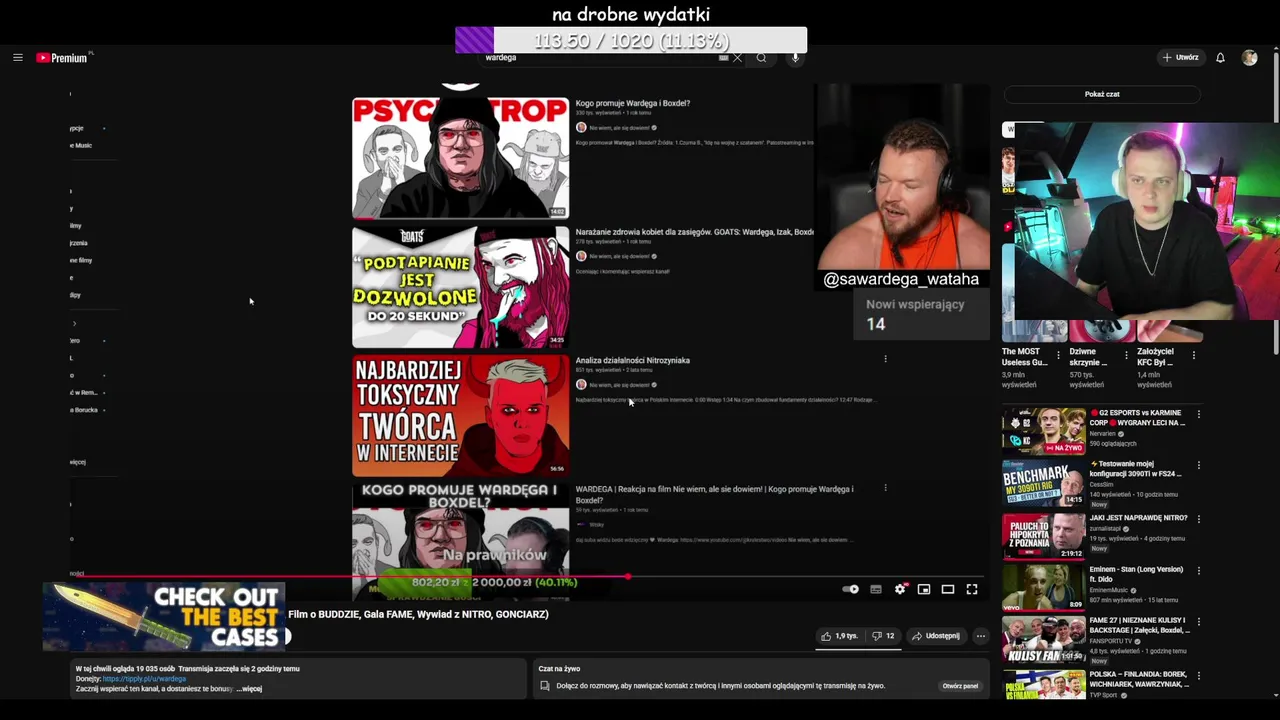Open the account avatar menu

coord(1249,58)
